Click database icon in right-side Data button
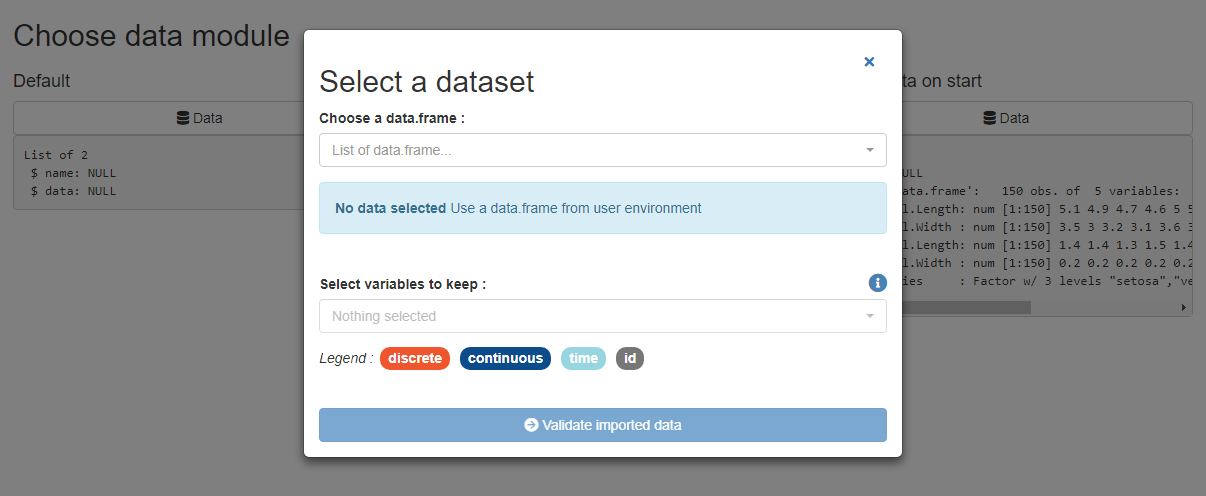 coord(990,118)
